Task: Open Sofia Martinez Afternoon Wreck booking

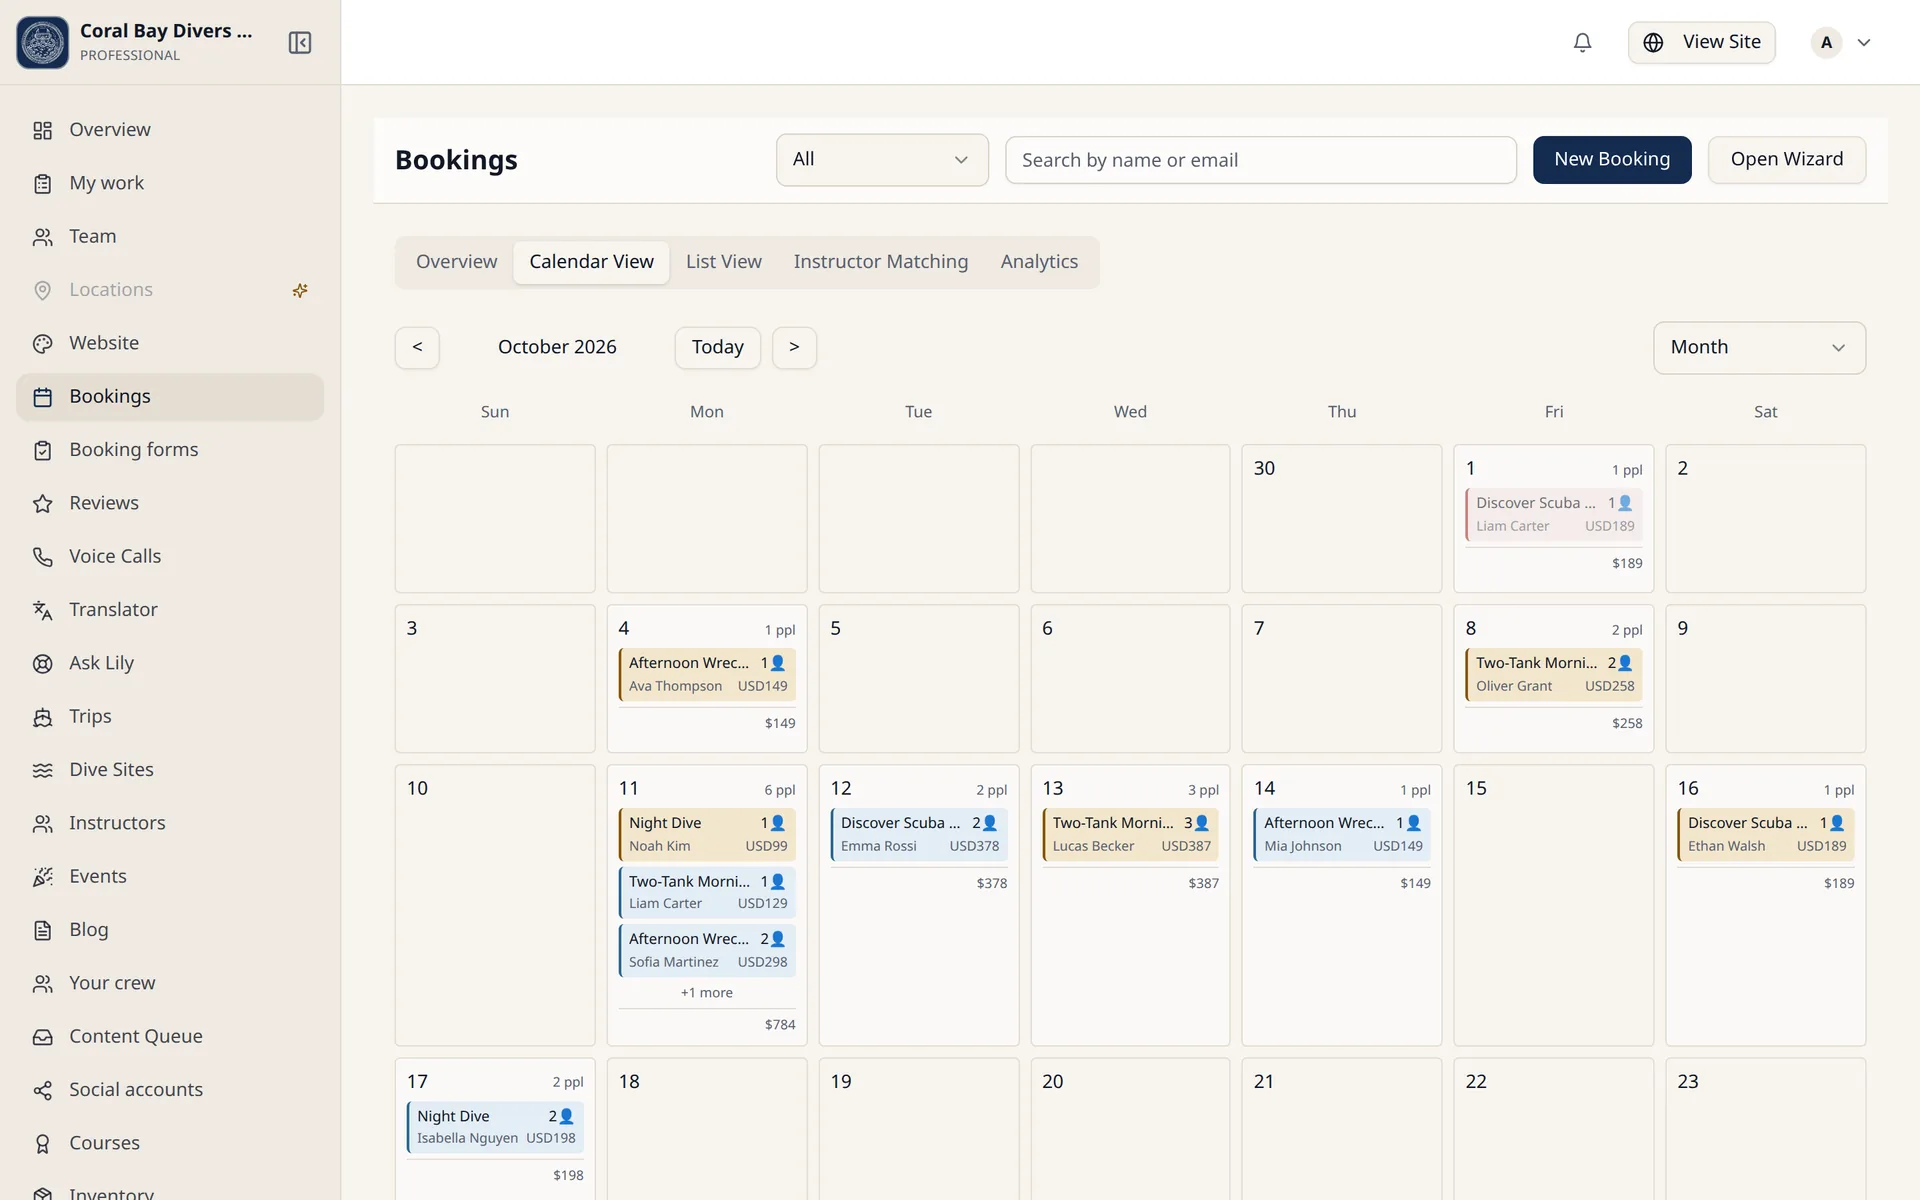Action: tap(706, 950)
